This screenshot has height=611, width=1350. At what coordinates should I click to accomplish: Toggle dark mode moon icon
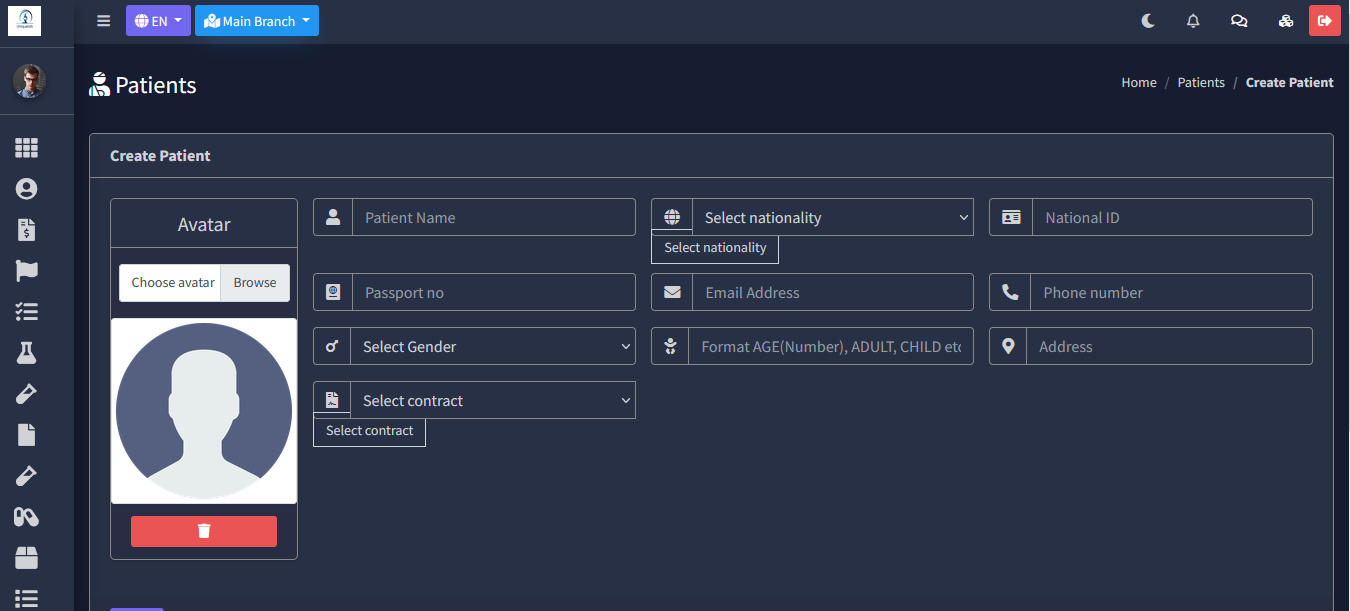click(x=1148, y=21)
